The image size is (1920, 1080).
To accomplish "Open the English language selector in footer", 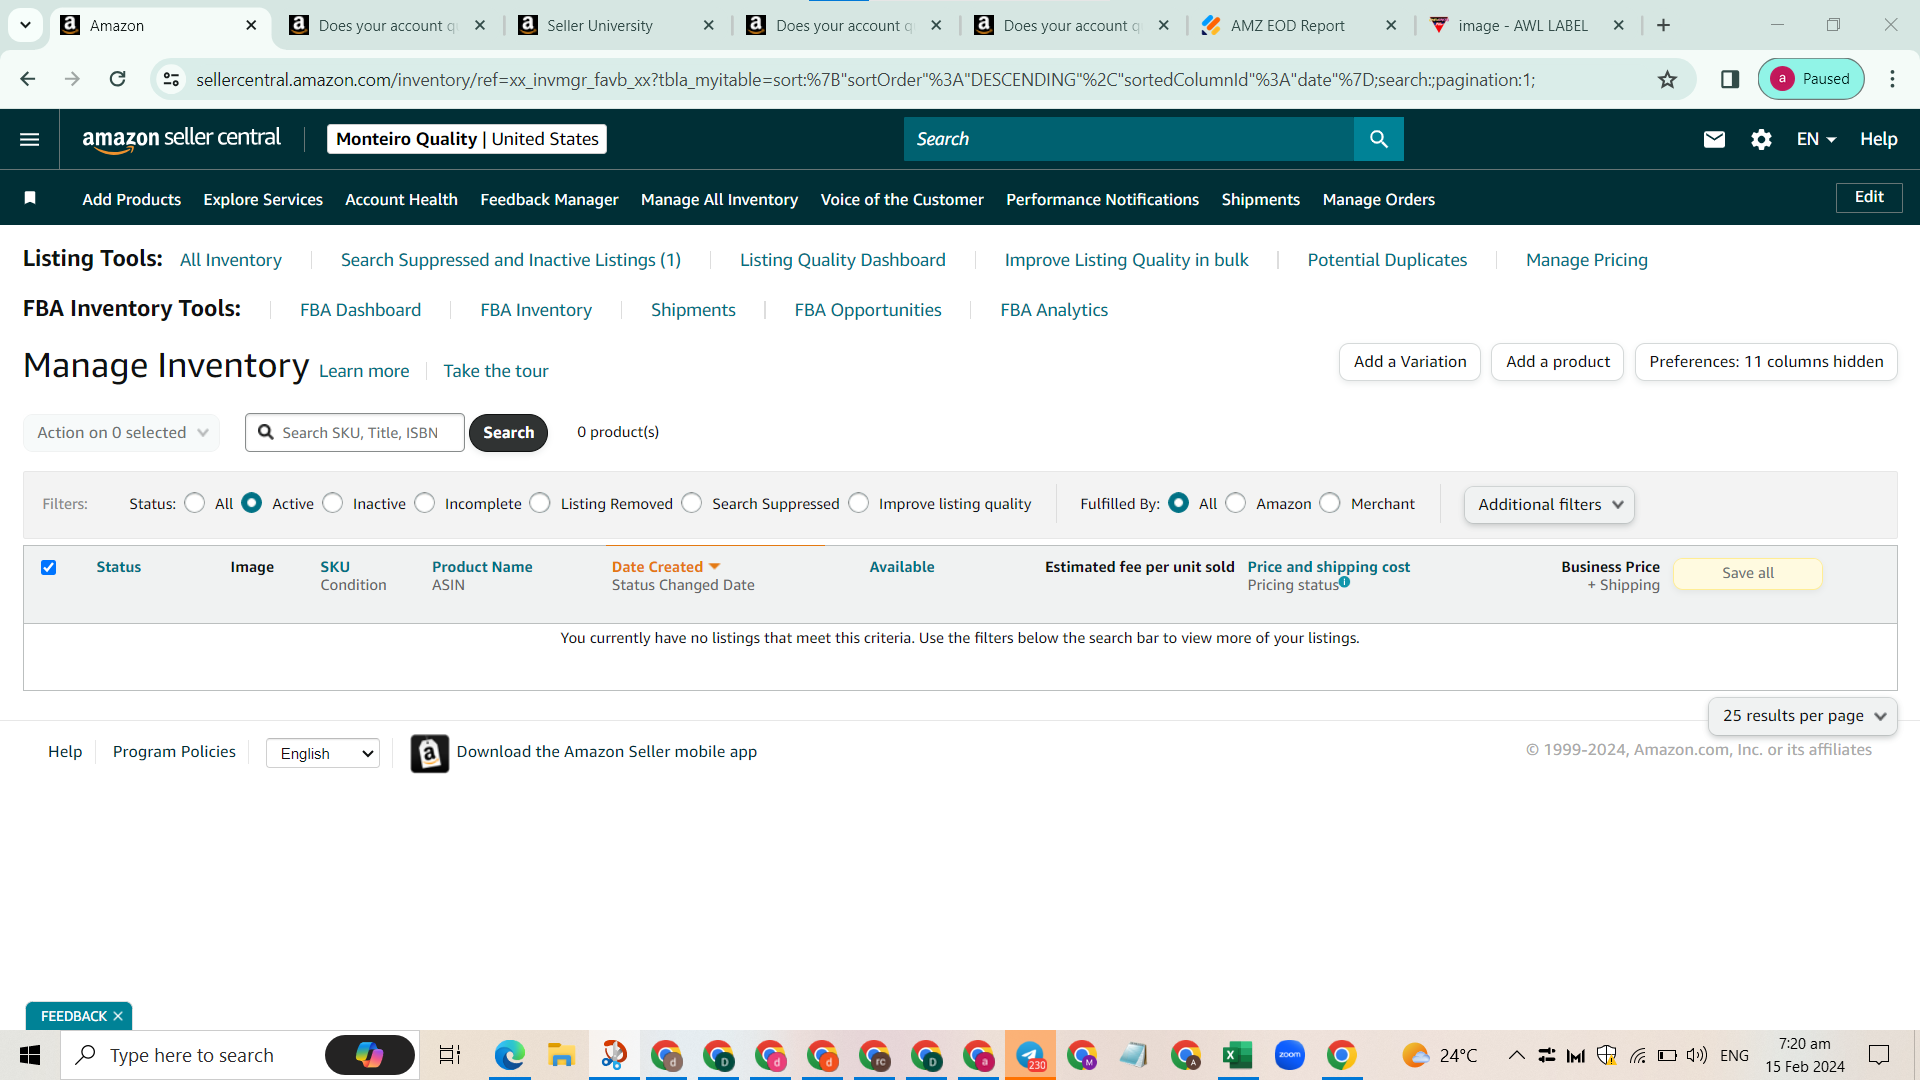I will click(323, 753).
